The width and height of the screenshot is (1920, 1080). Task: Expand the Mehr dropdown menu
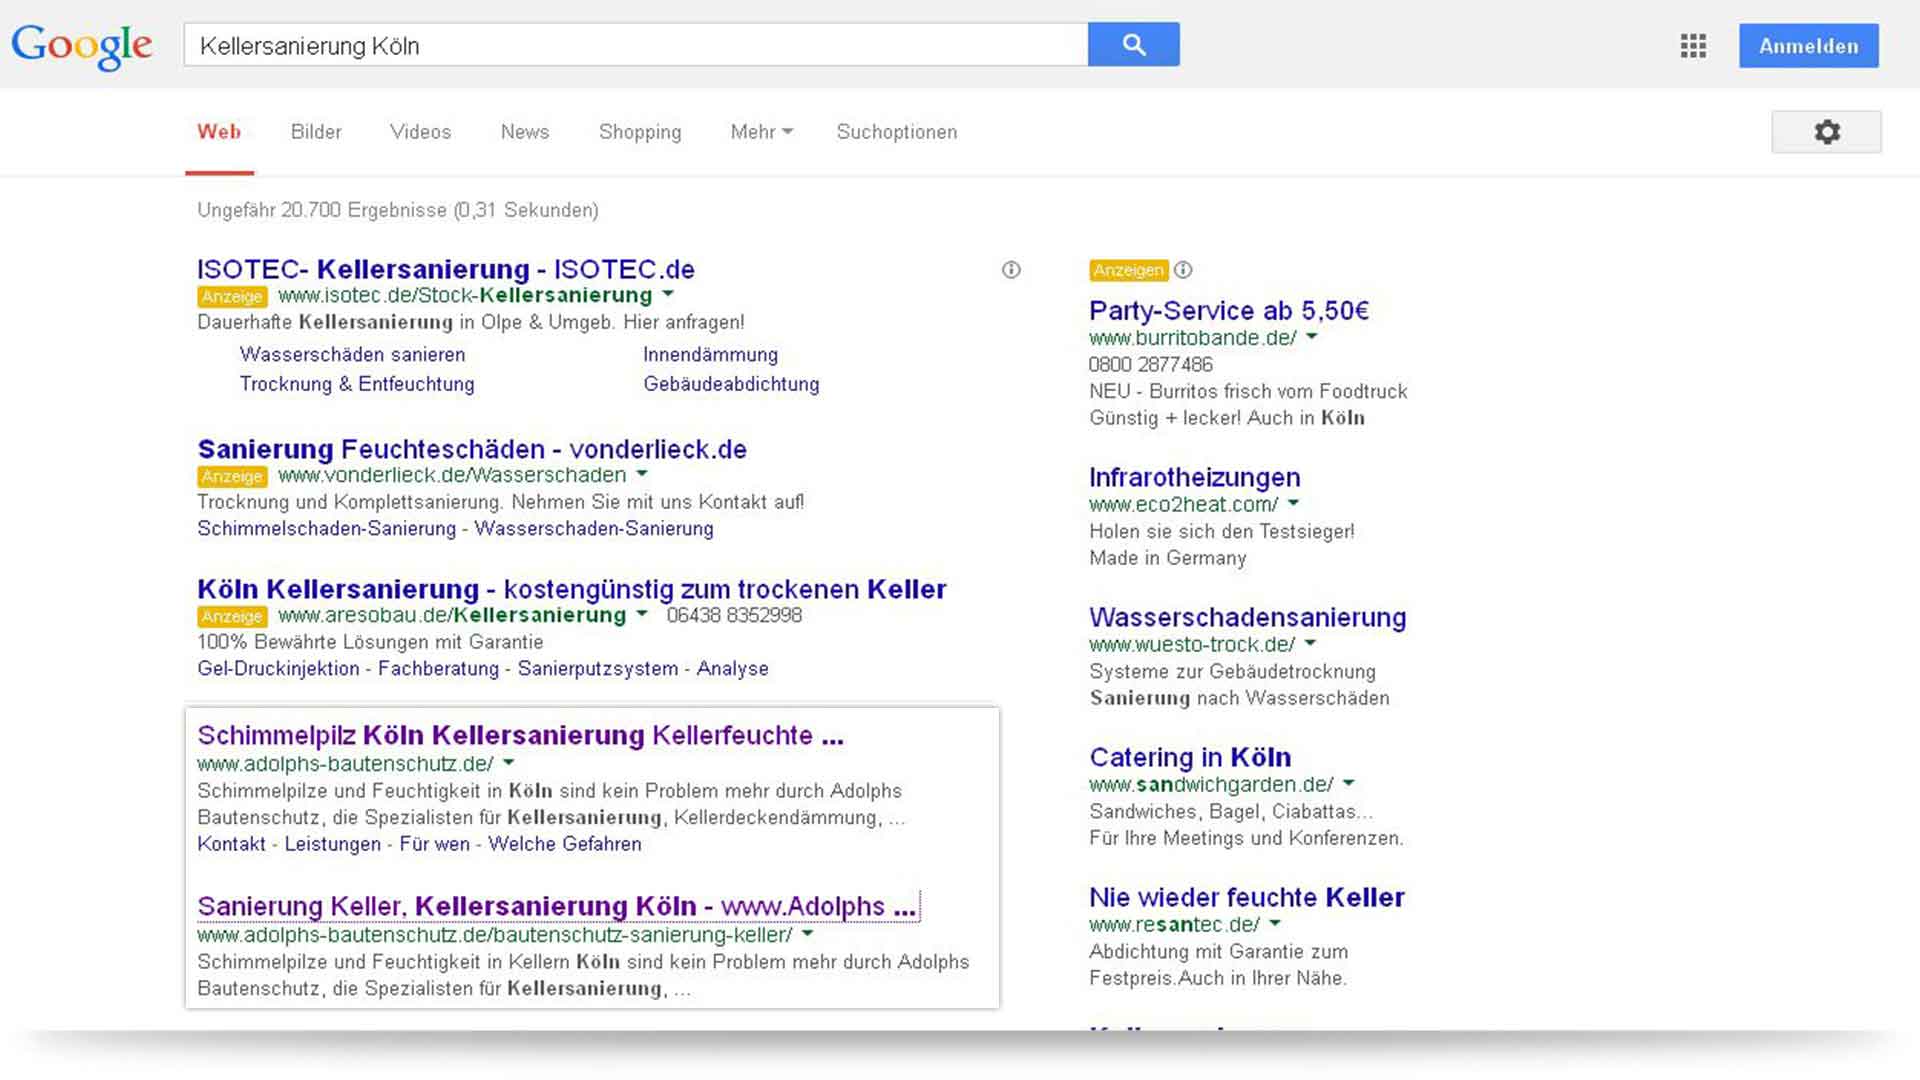(x=761, y=132)
